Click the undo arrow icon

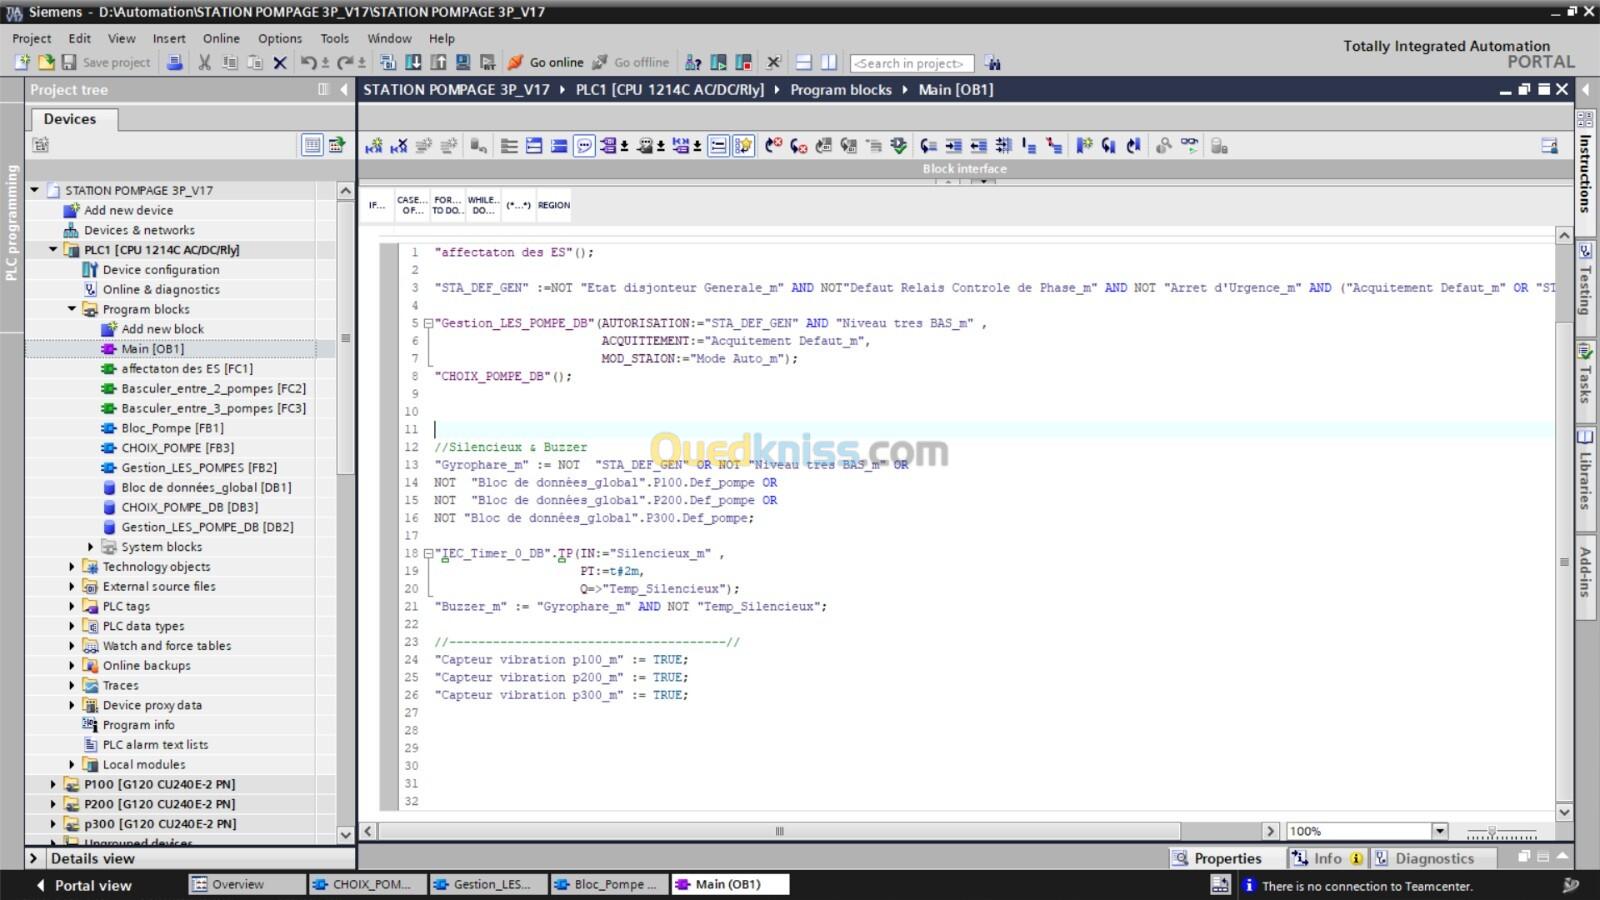(309, 62)
